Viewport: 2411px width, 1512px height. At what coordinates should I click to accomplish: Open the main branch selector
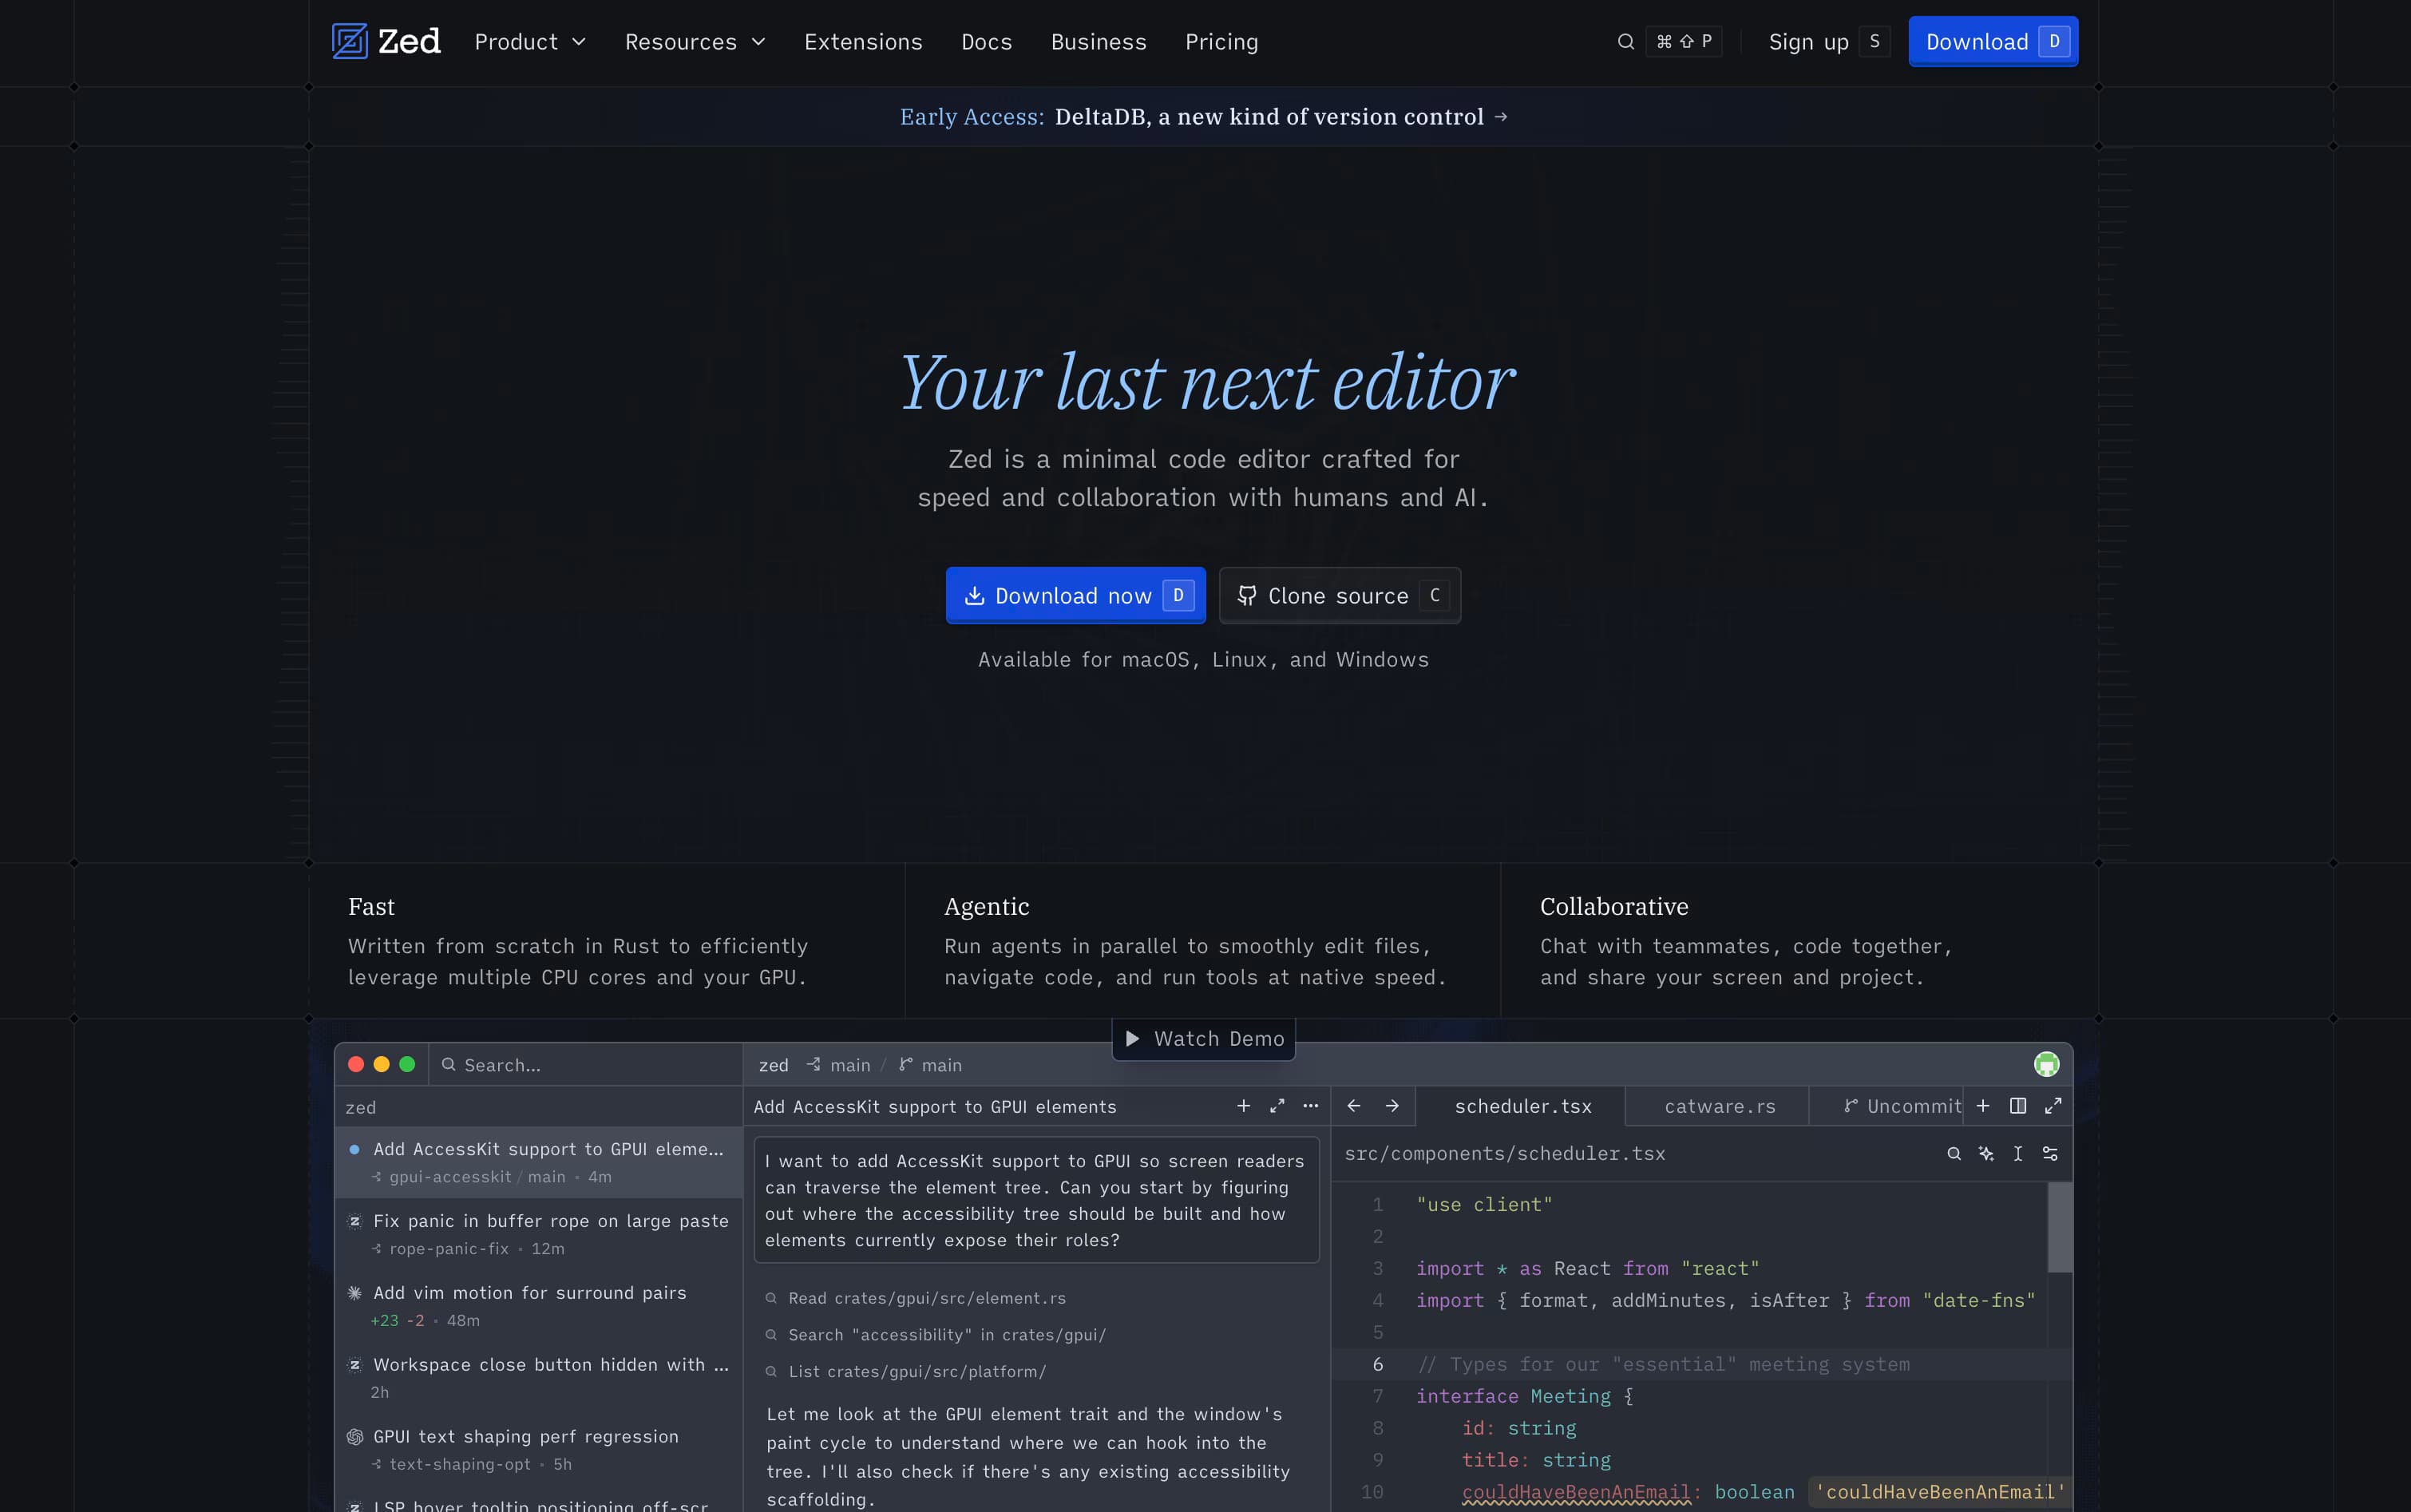[x=930, y=1065]
